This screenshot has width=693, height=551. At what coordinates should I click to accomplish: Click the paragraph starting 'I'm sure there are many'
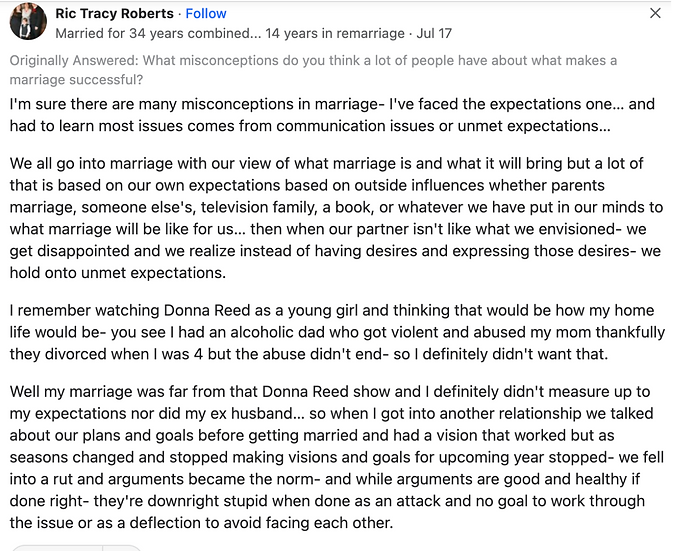pos(332,115)
